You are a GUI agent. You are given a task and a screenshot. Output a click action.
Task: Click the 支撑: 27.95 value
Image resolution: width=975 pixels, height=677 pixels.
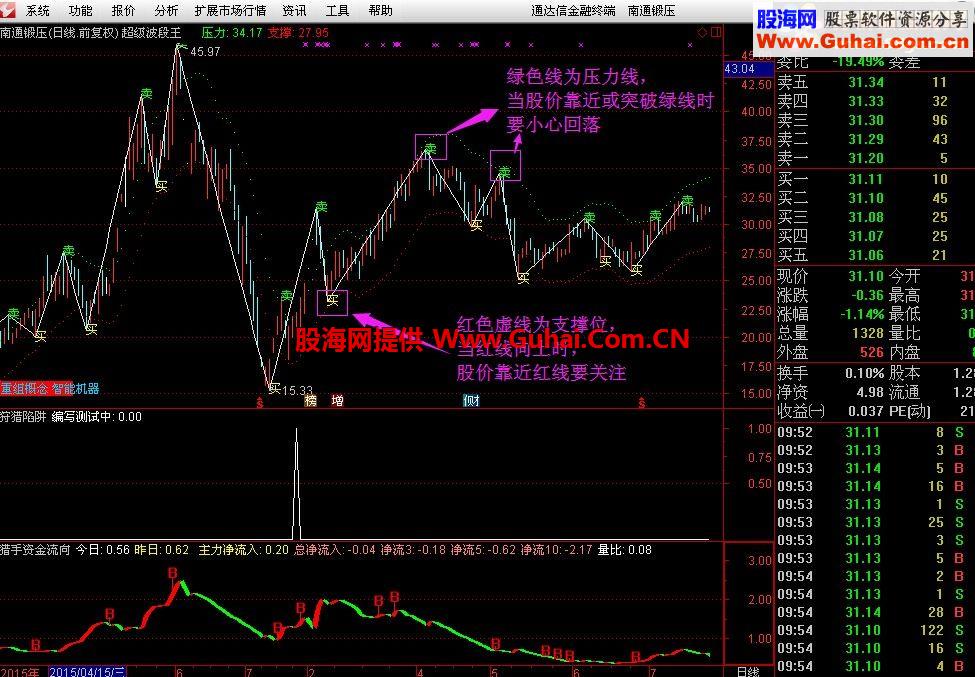pyautogui.click(x=298, y=33)
